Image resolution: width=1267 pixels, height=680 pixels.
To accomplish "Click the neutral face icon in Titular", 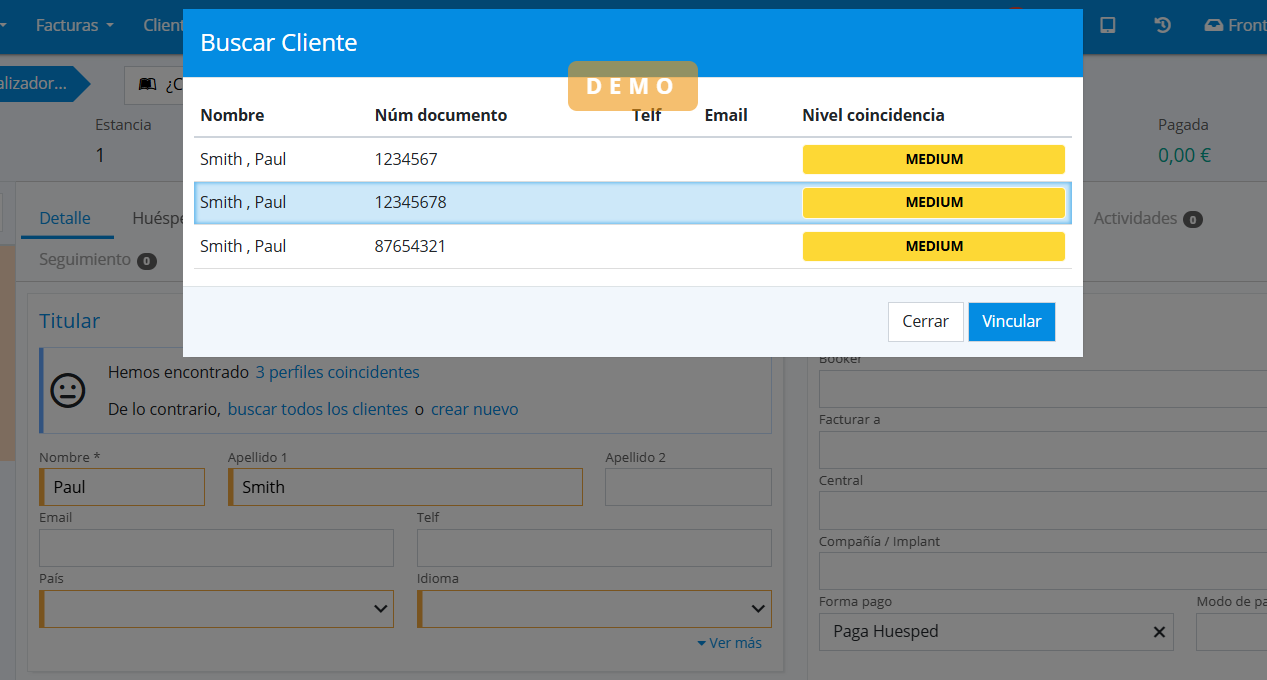I will click(68, 390).
